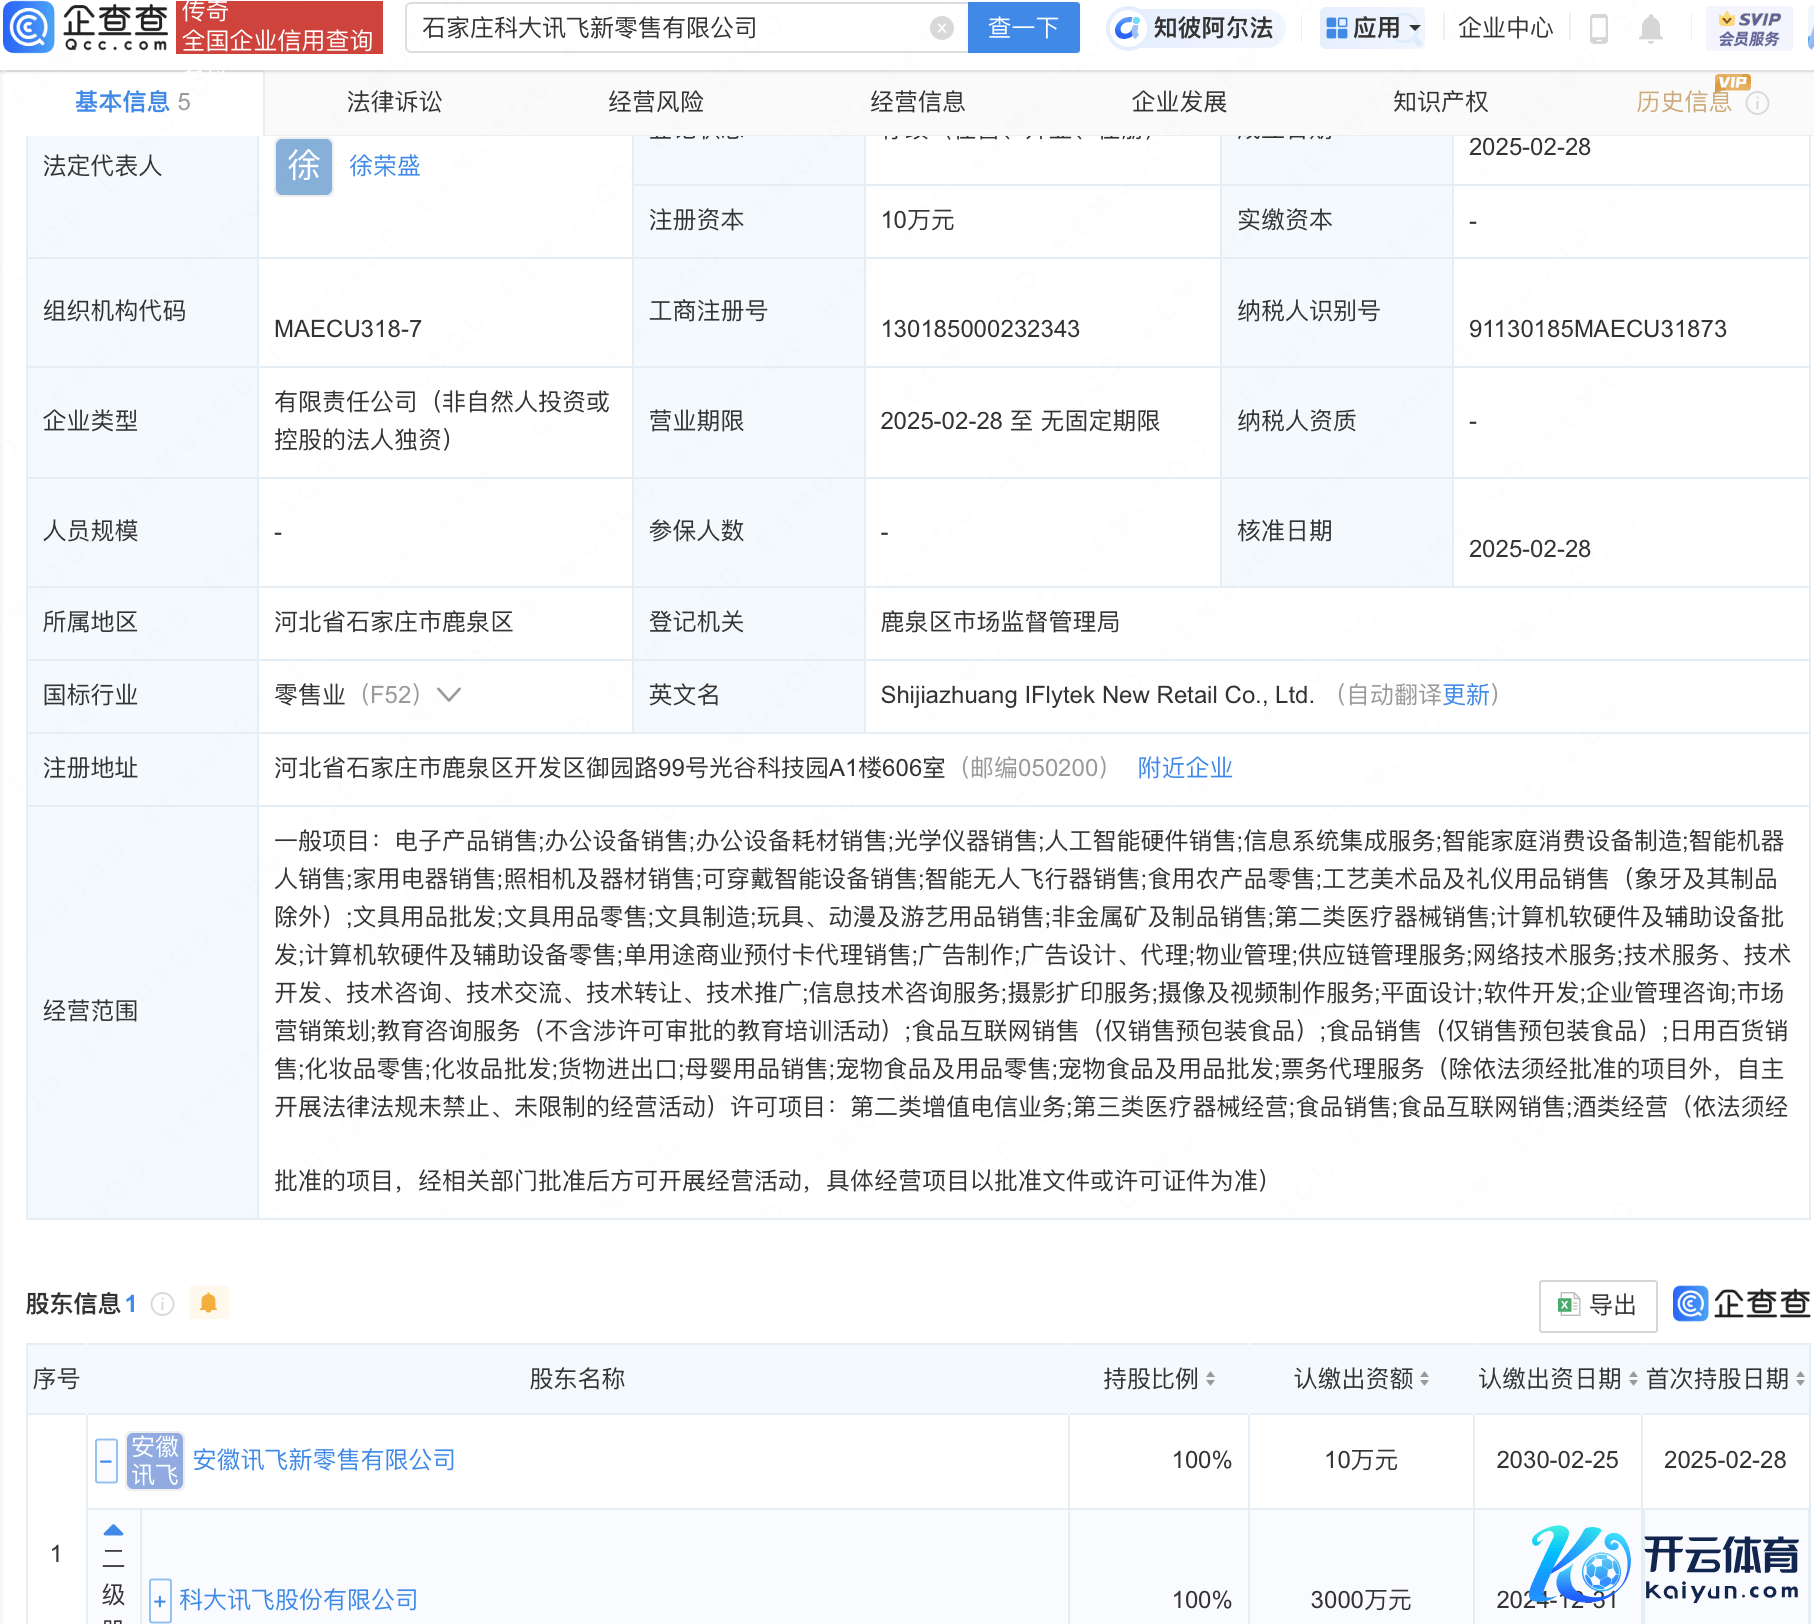Open the mobile app phone icon
This screenshot has height=1624, width=1814.
click(x=1598, y=29)
